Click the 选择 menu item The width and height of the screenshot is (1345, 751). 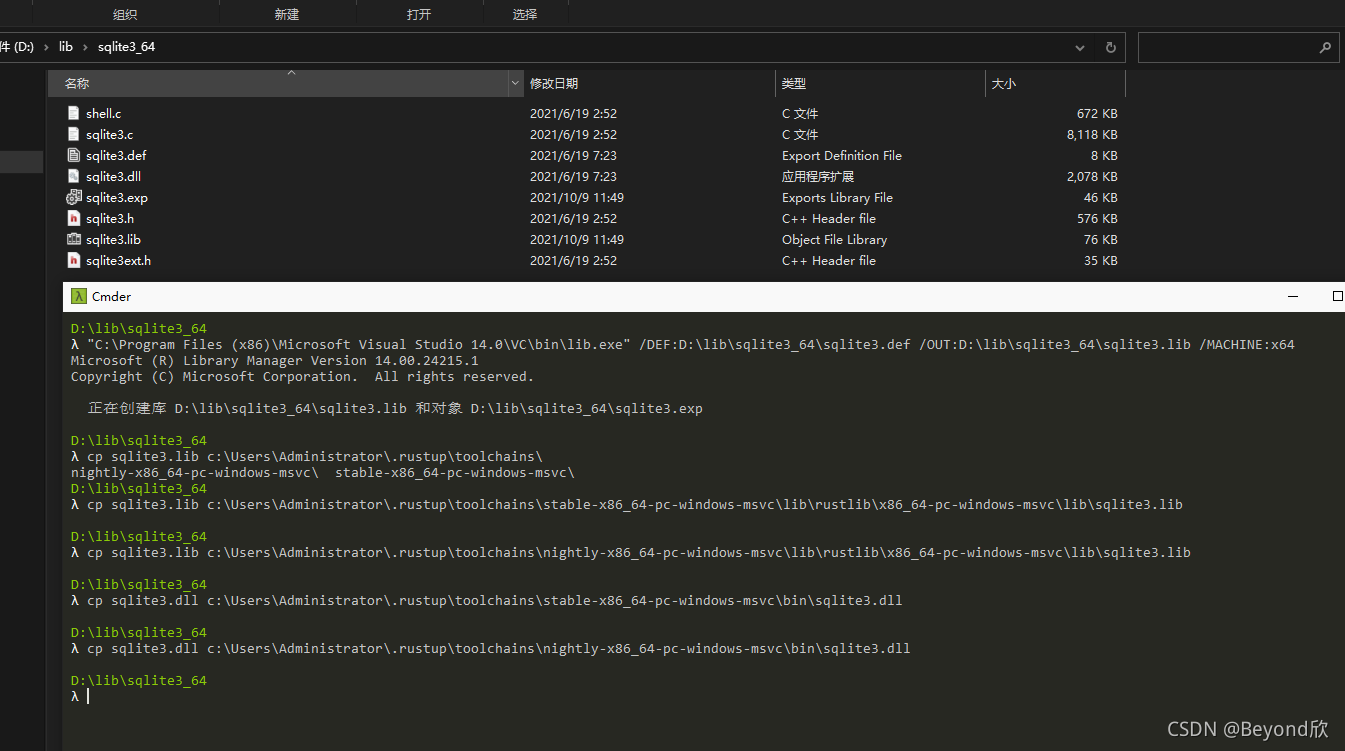click(525, 14)
